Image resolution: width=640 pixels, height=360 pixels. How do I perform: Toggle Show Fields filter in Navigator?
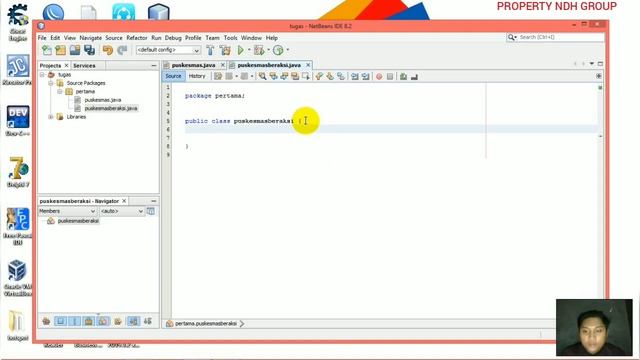point(60,322)
